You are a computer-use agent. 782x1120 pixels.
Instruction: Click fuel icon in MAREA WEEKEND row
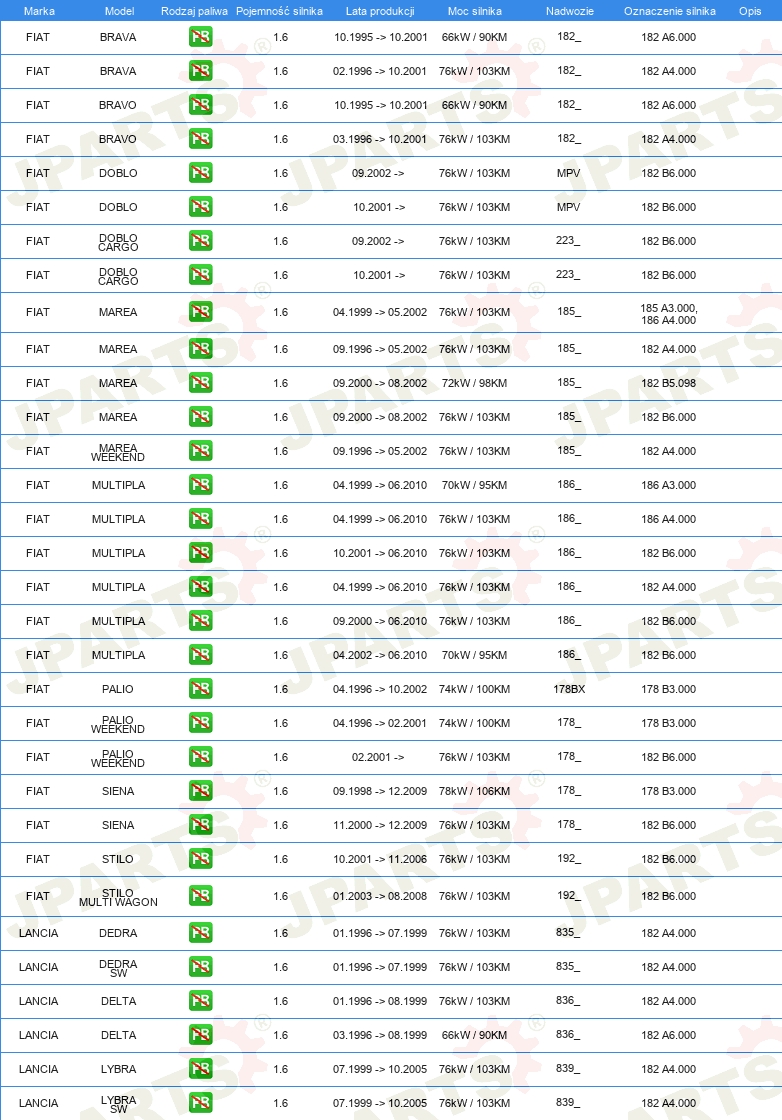(201, 451)
